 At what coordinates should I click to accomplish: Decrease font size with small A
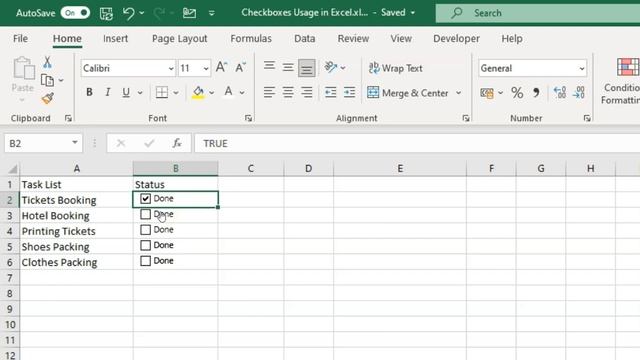point(240,67)
